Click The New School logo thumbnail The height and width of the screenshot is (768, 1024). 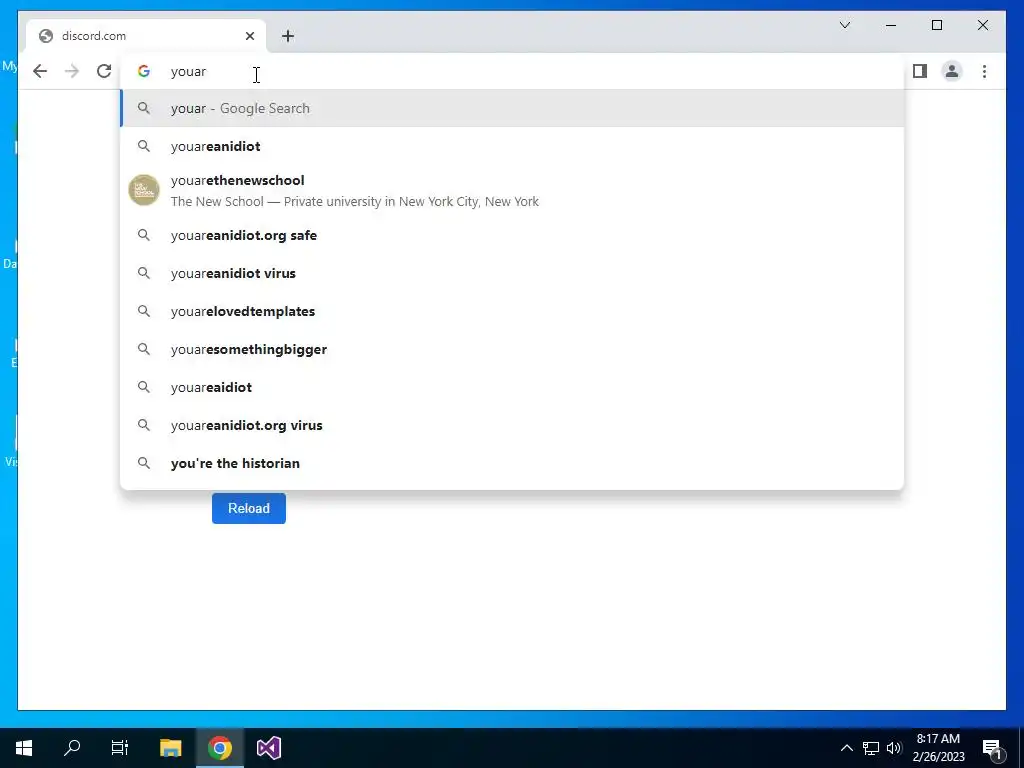(144, 190)
